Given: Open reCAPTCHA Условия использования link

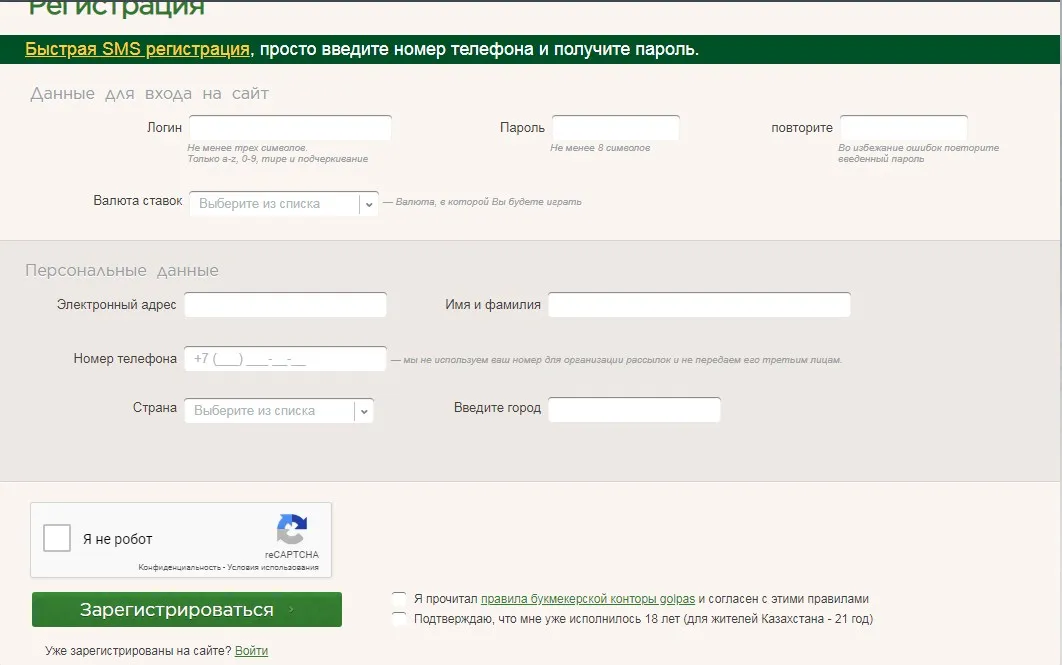Looking at the screenshot, I should click(x=273, y=567).
